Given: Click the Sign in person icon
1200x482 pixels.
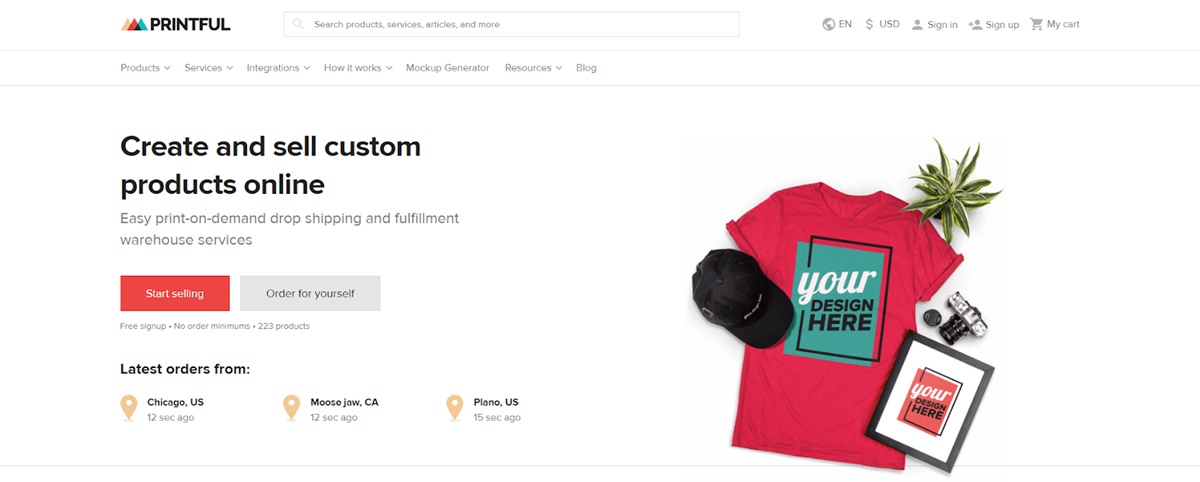Looking at the screenshot, I should pos(917,25).
